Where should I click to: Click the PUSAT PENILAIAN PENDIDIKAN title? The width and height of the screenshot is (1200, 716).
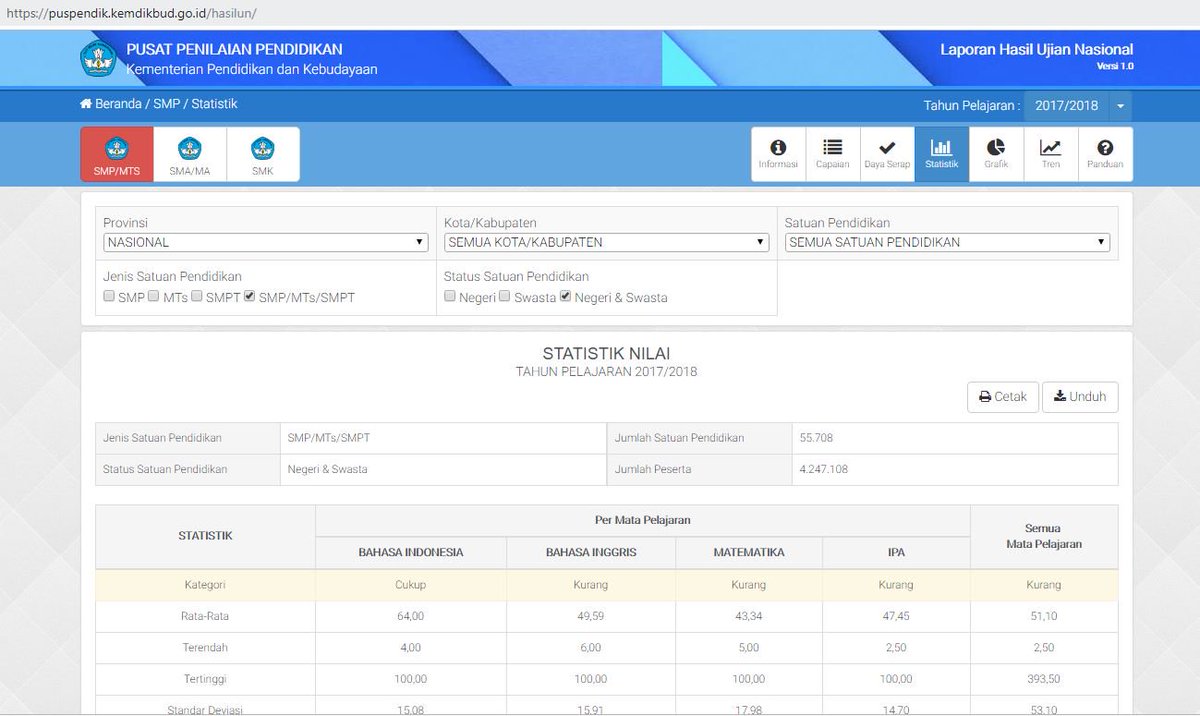click(234, 49)
